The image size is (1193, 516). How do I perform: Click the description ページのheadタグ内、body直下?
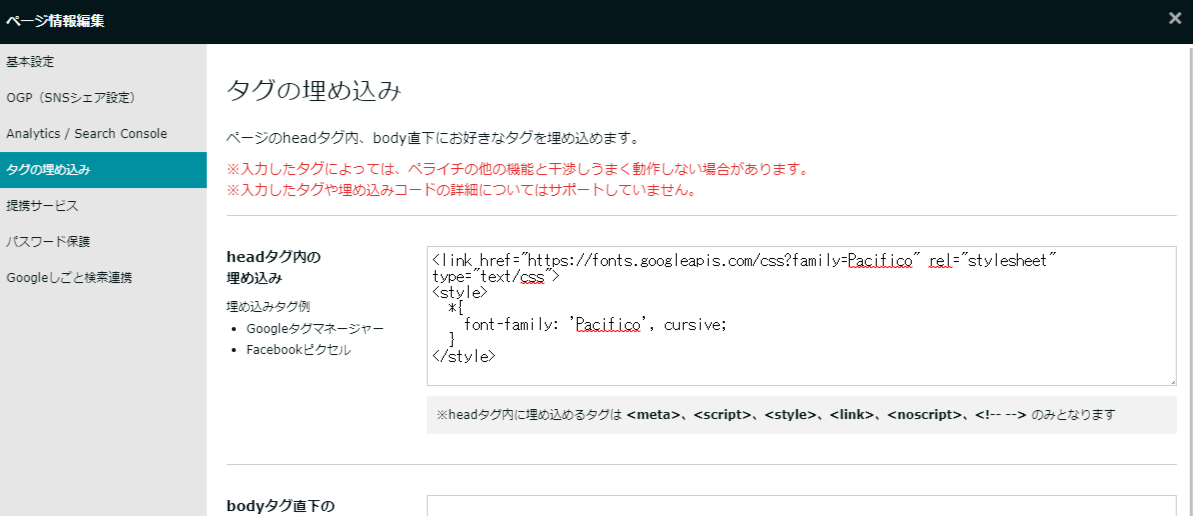[x=432, y=139]
